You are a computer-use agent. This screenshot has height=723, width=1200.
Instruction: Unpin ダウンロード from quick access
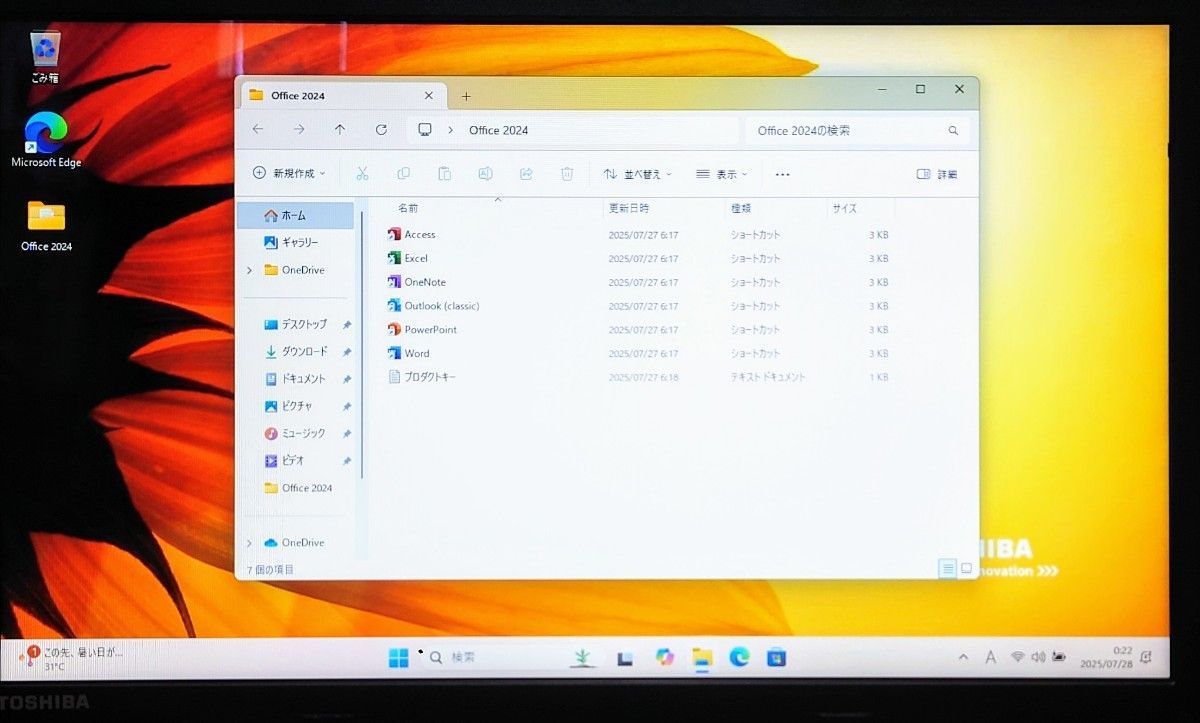coord(347,352)
